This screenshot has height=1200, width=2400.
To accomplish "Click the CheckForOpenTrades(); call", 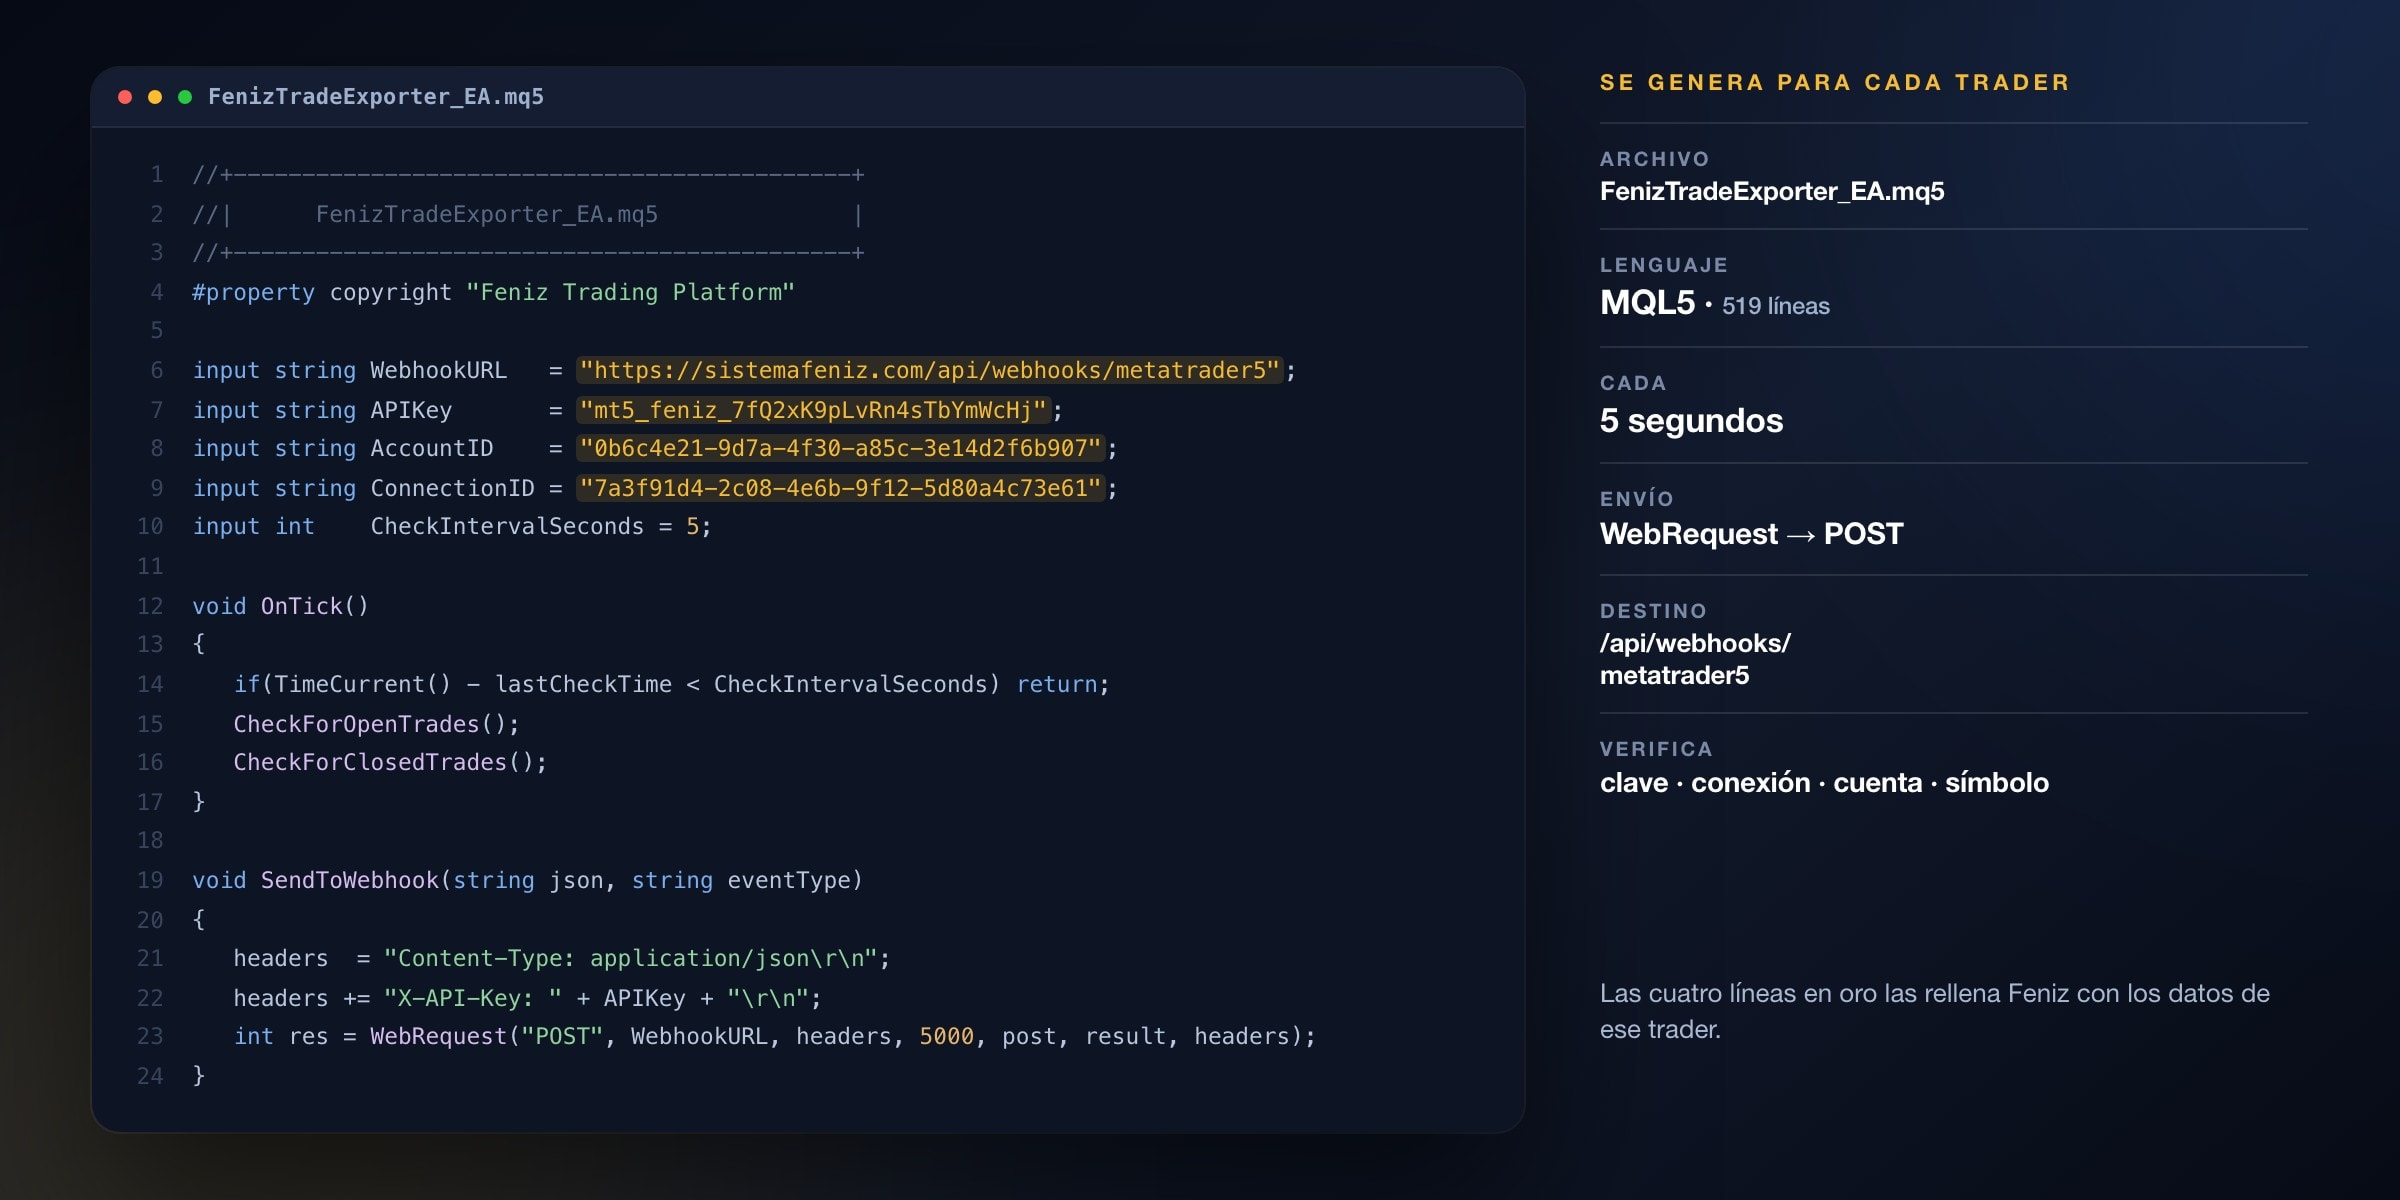I will tap(377, 724).
